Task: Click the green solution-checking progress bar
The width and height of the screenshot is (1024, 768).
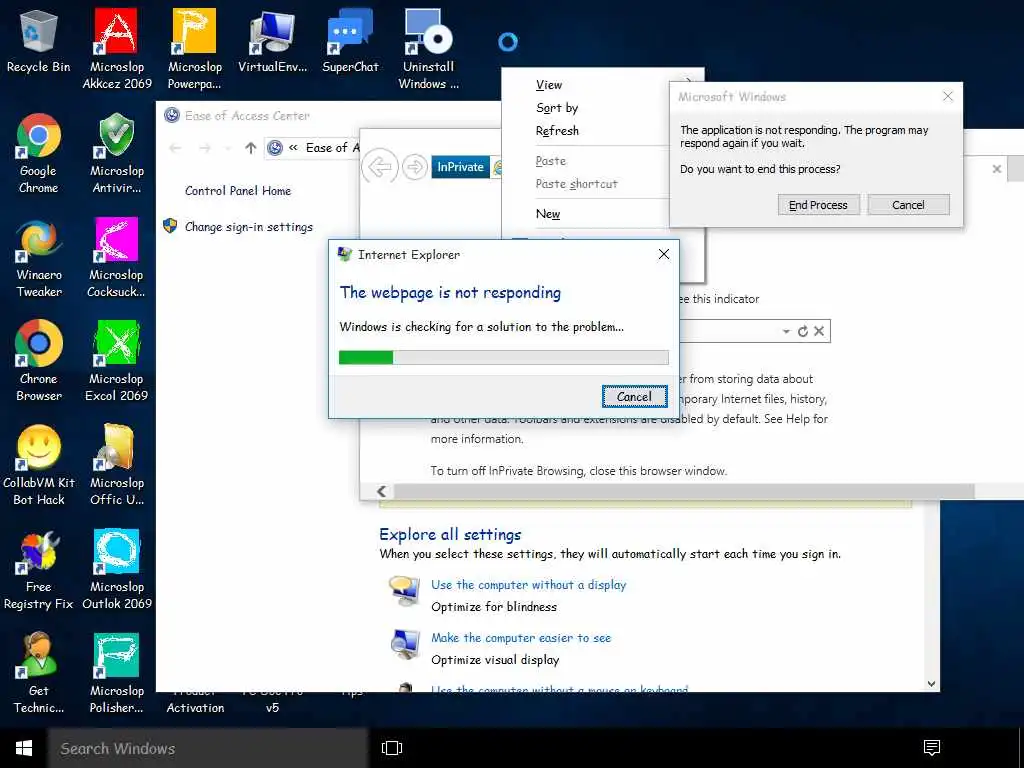Action: coord(504,357)
